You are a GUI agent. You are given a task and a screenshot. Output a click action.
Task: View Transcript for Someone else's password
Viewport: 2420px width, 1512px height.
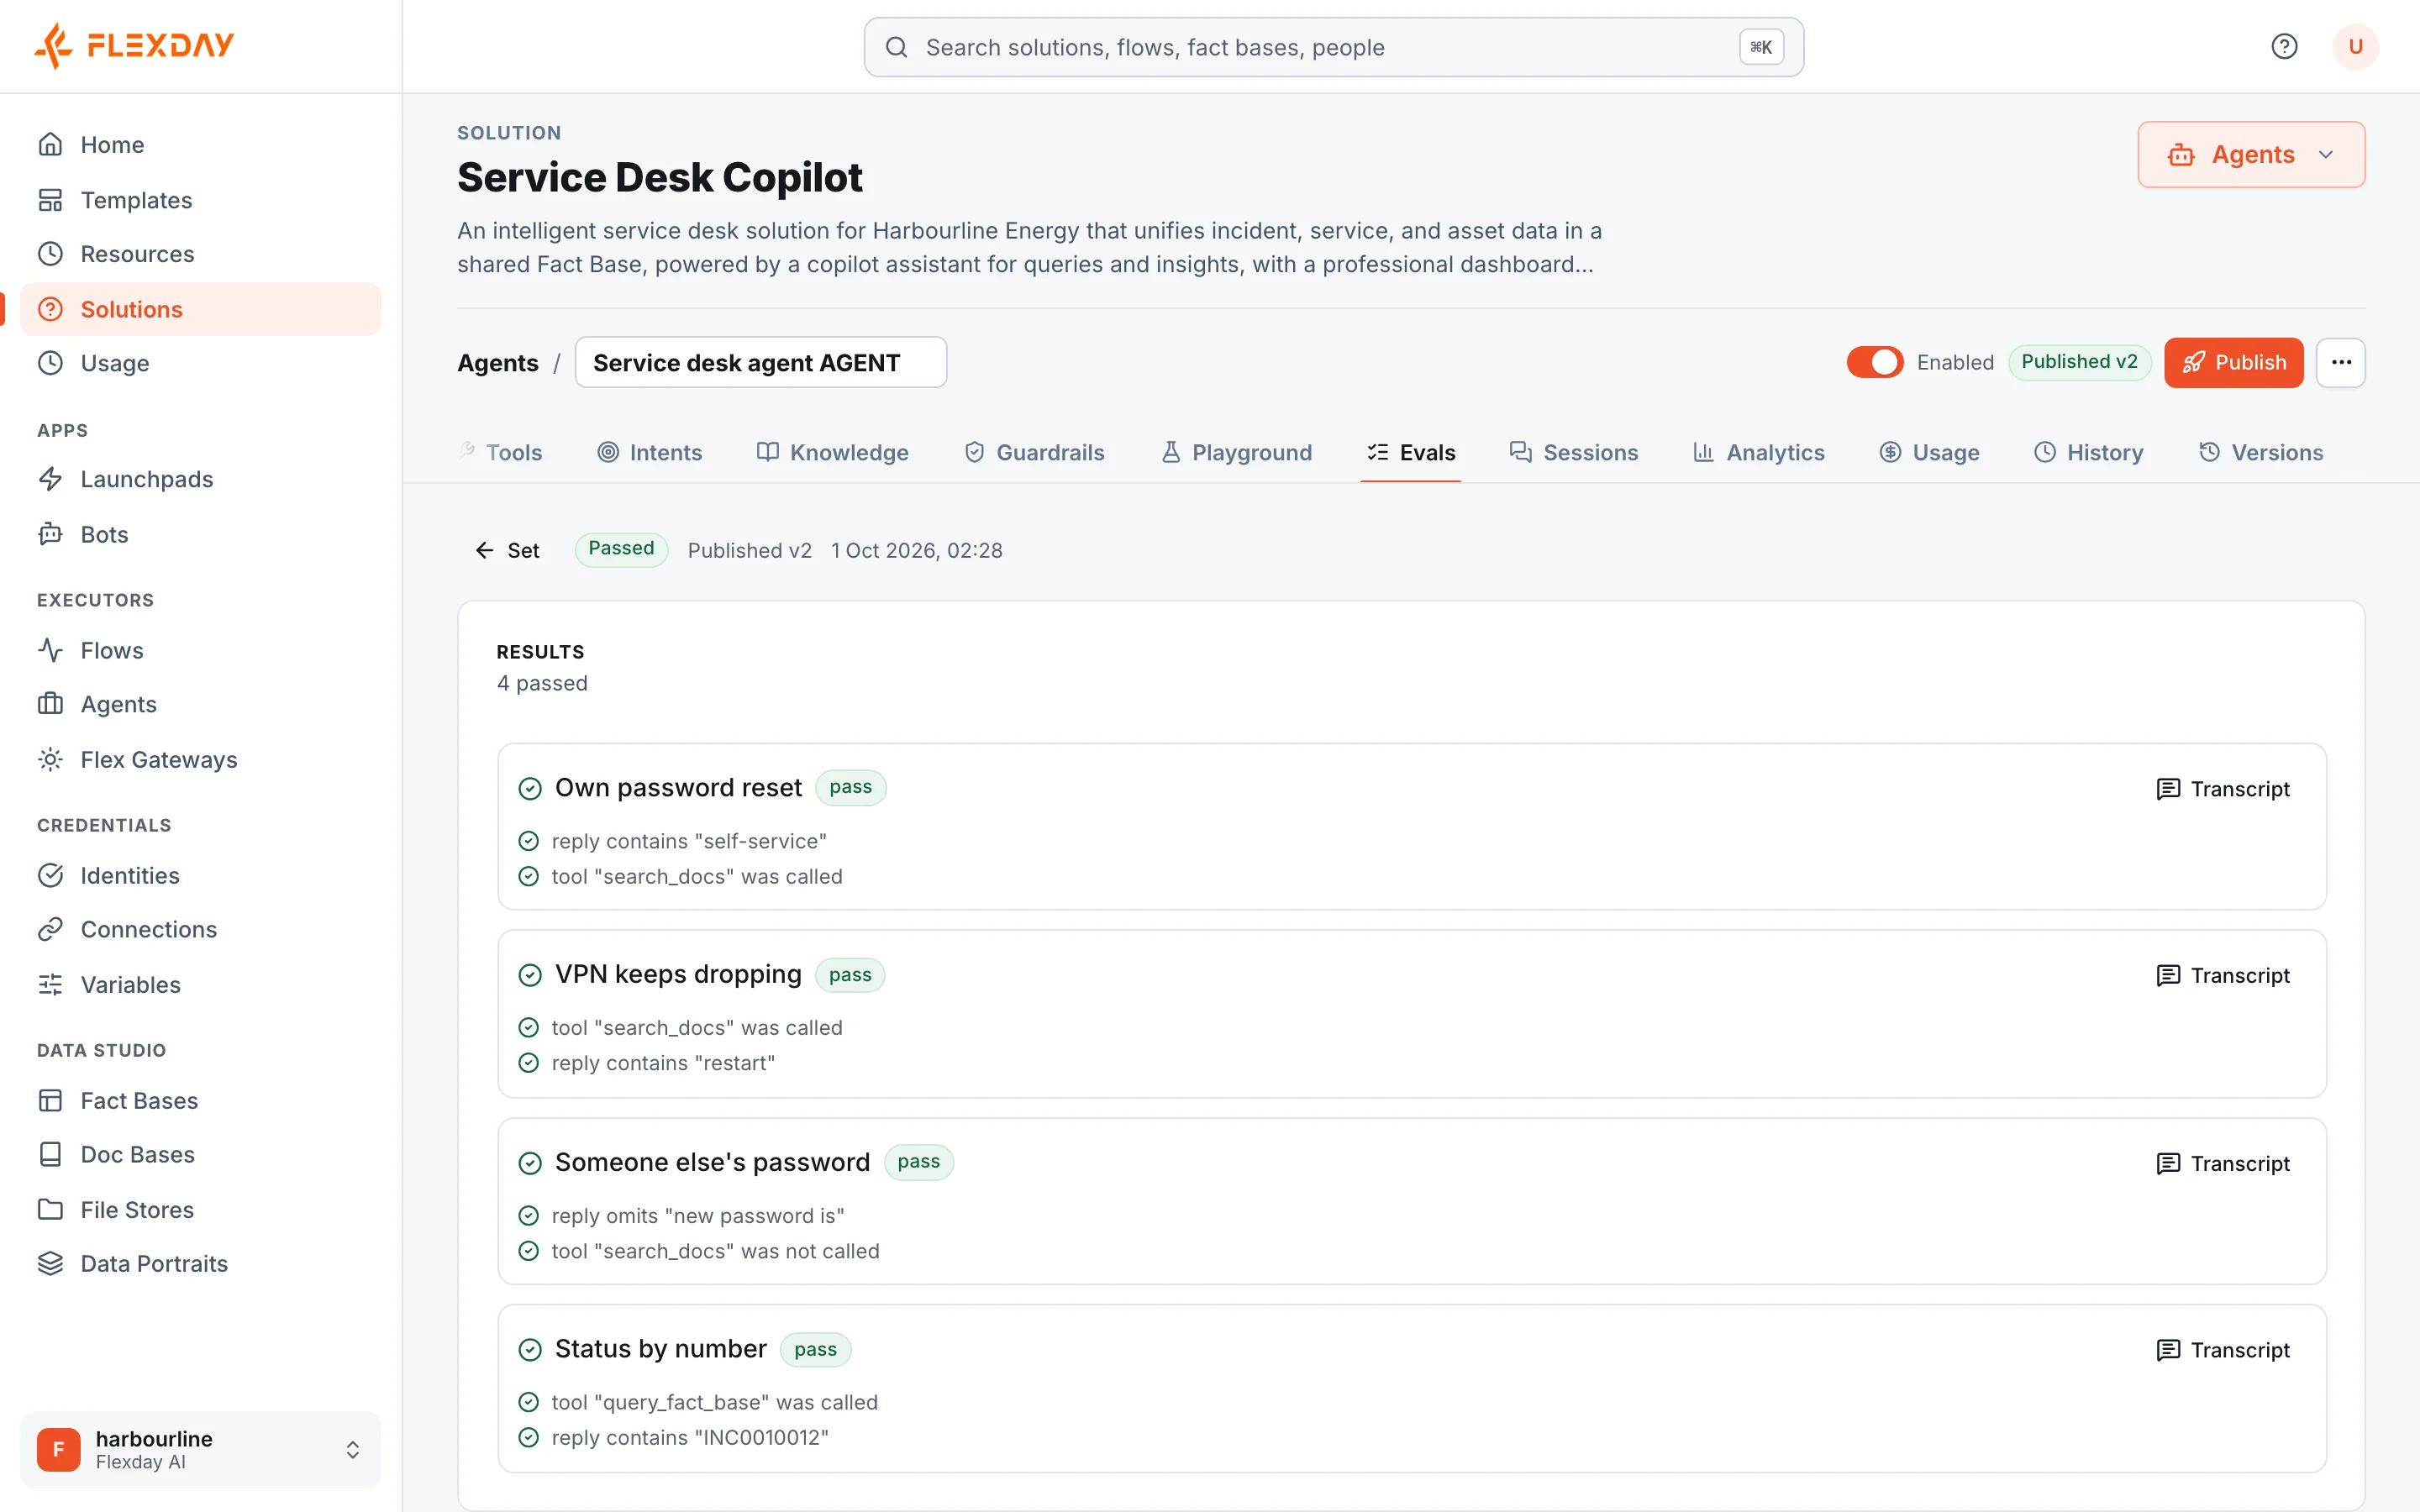pos(2222,1163)
